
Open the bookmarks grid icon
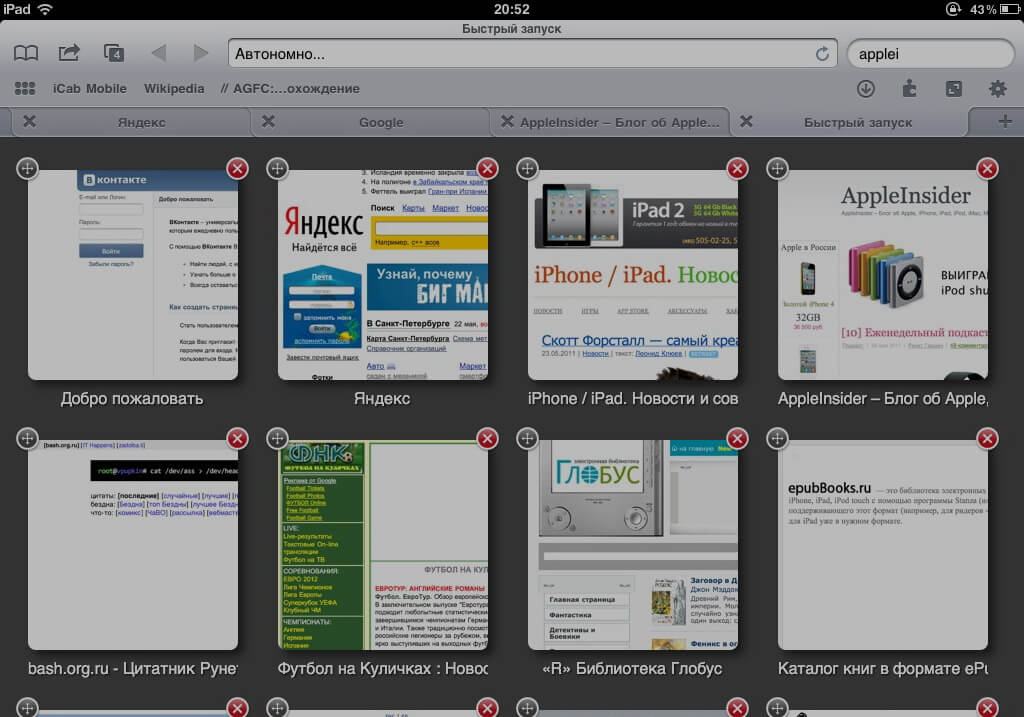click(x=25, y=88)
